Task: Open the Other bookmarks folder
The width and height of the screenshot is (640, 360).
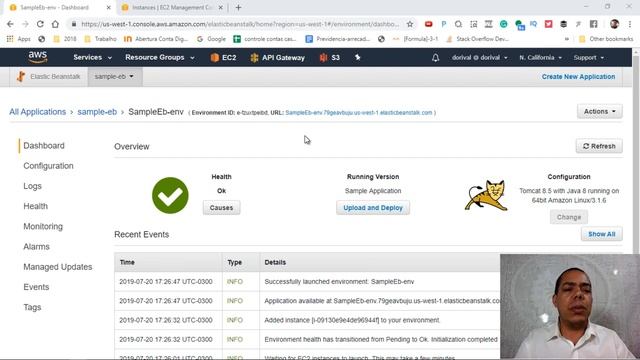Action: 606,39
